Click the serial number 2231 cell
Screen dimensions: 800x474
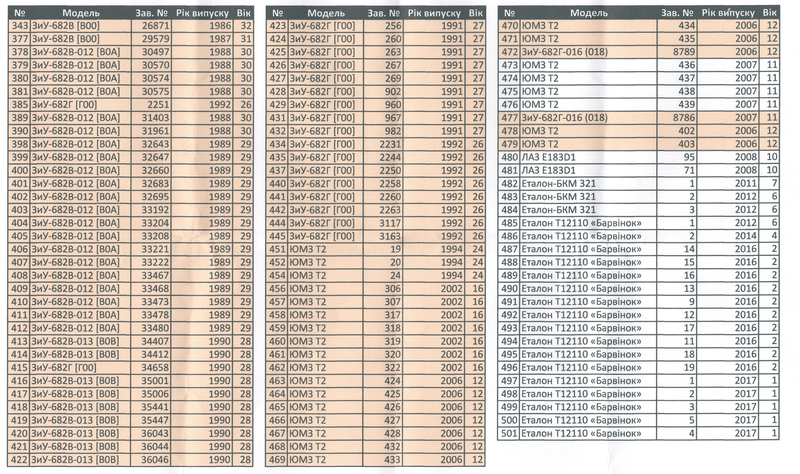383,144
